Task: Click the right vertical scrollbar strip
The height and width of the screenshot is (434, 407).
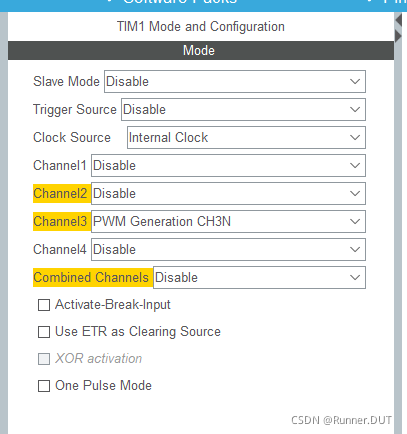Action: pyautogui.click(x=398, y=233)
